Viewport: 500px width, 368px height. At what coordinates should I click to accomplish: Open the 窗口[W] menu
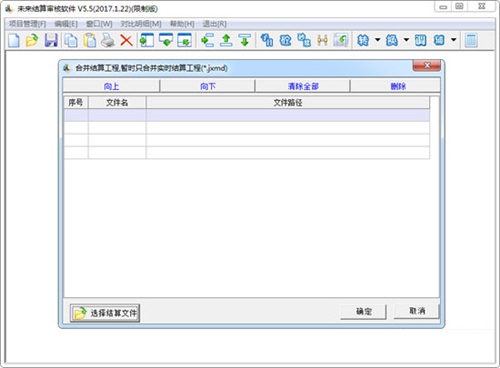coord(99,24)
